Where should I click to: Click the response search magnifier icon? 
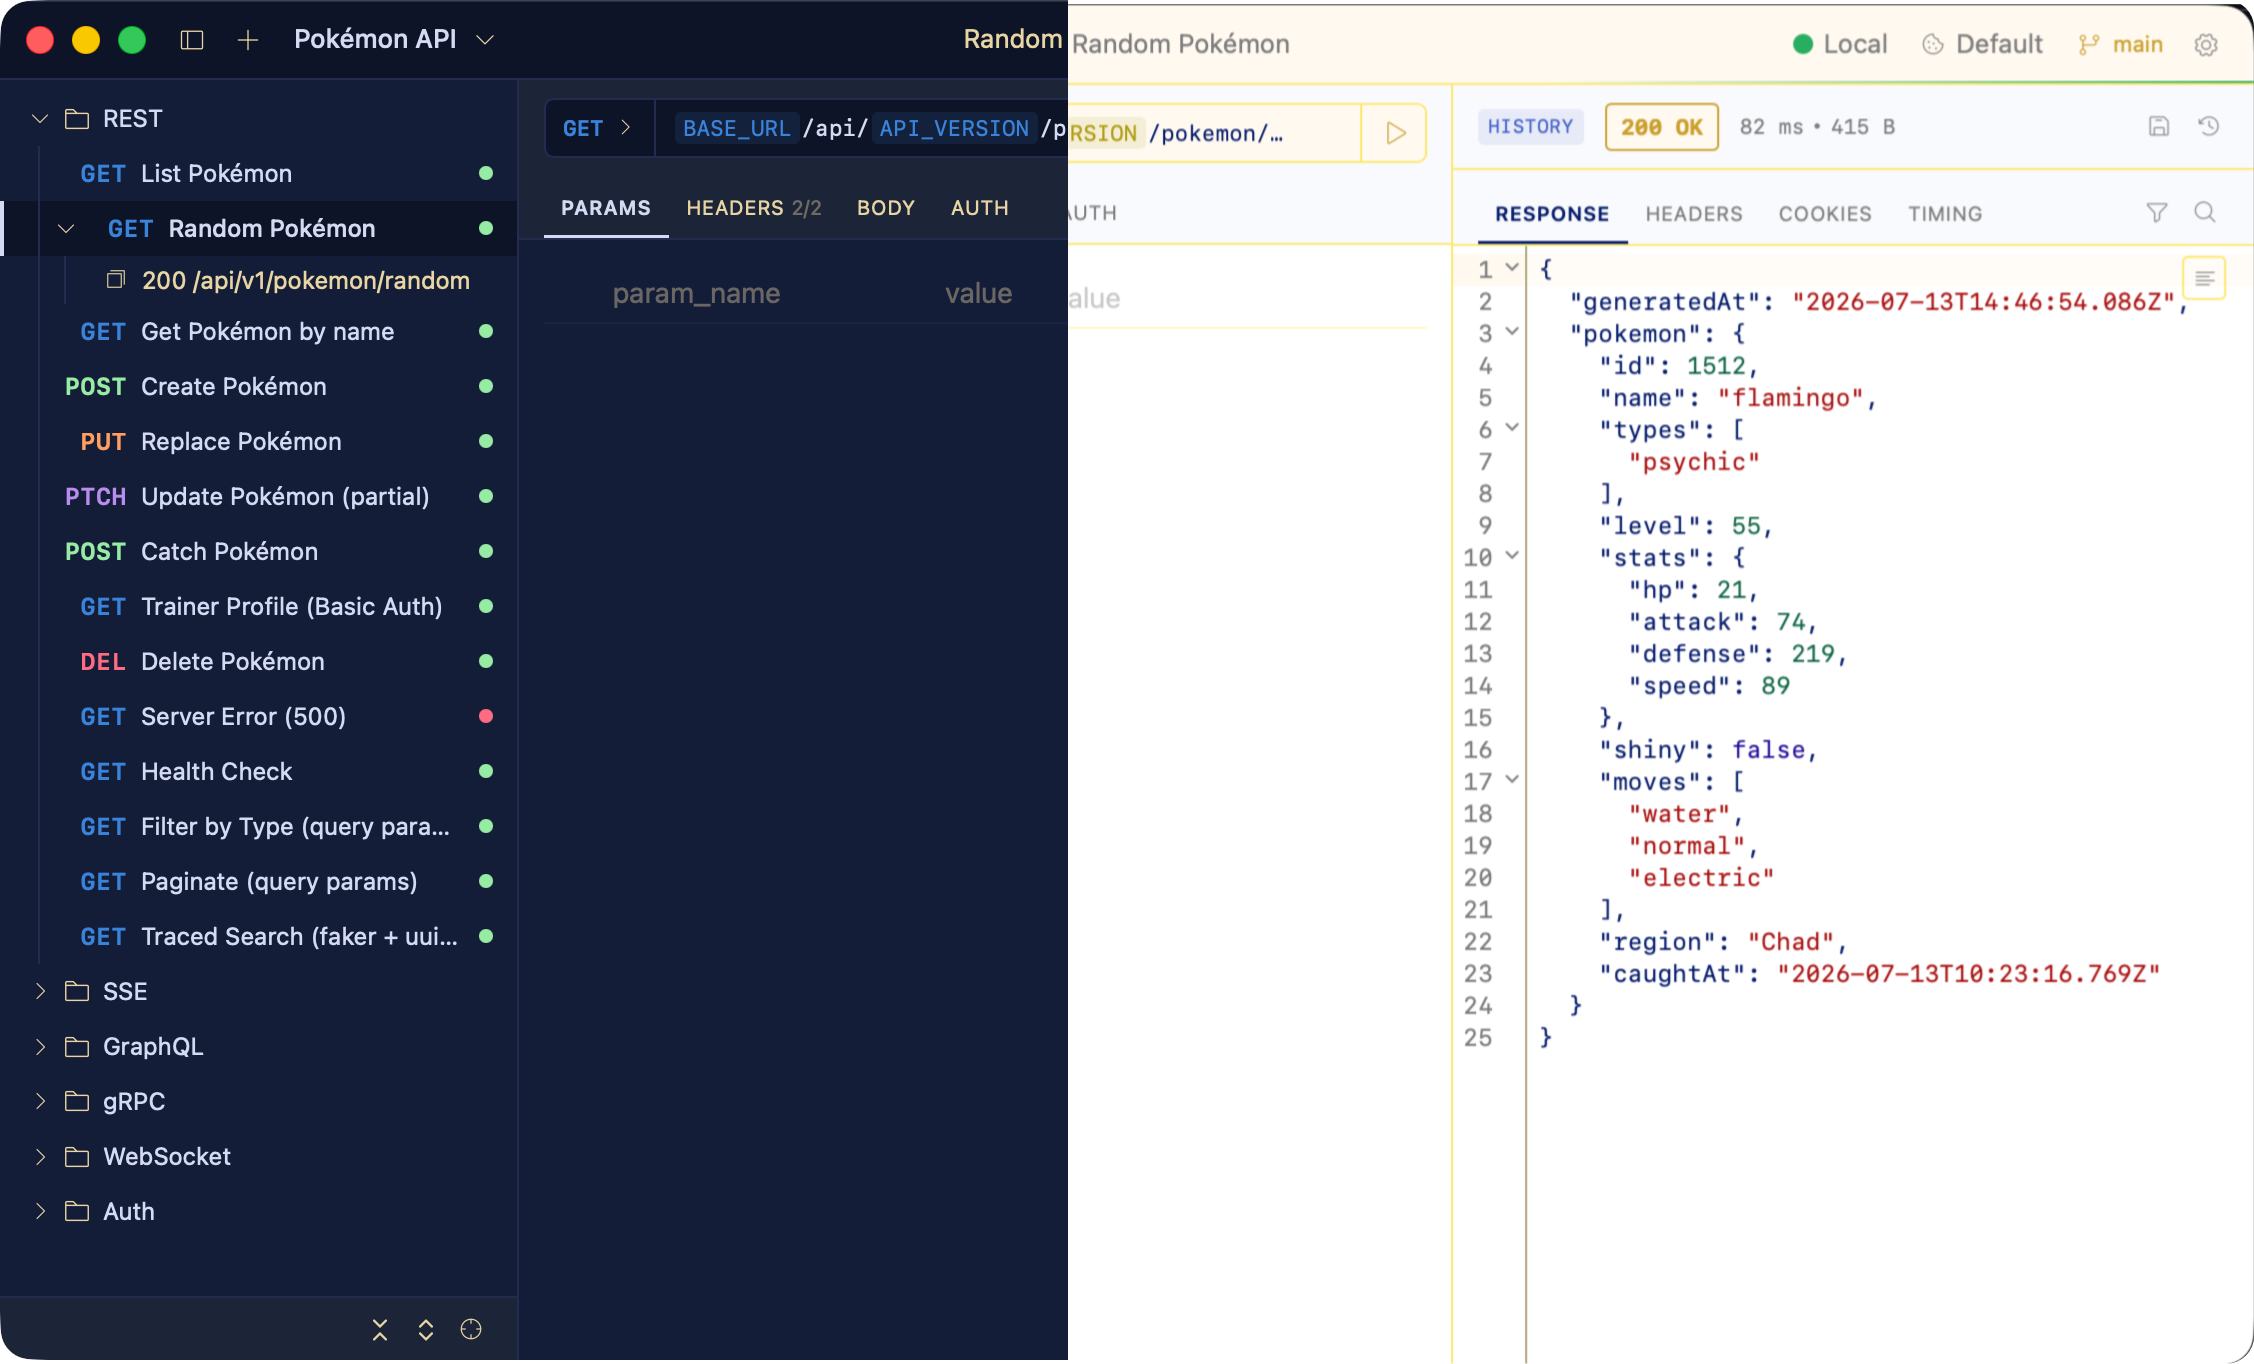[2205, 212]
